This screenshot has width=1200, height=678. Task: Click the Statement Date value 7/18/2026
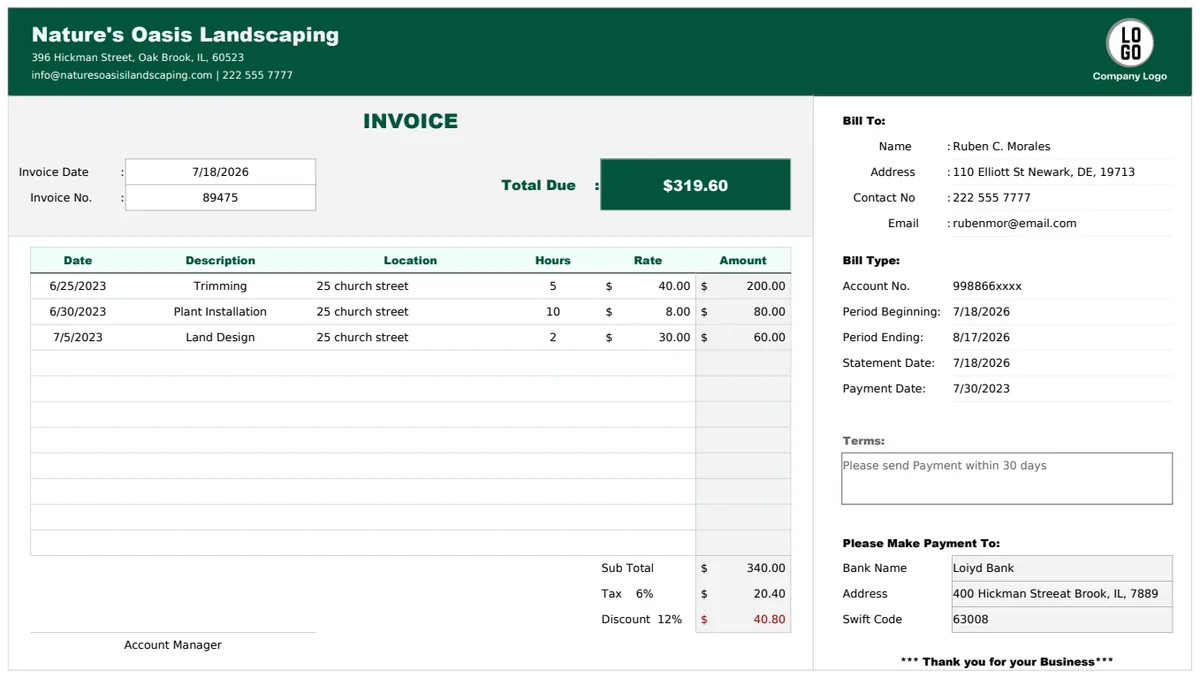(981, 363)
